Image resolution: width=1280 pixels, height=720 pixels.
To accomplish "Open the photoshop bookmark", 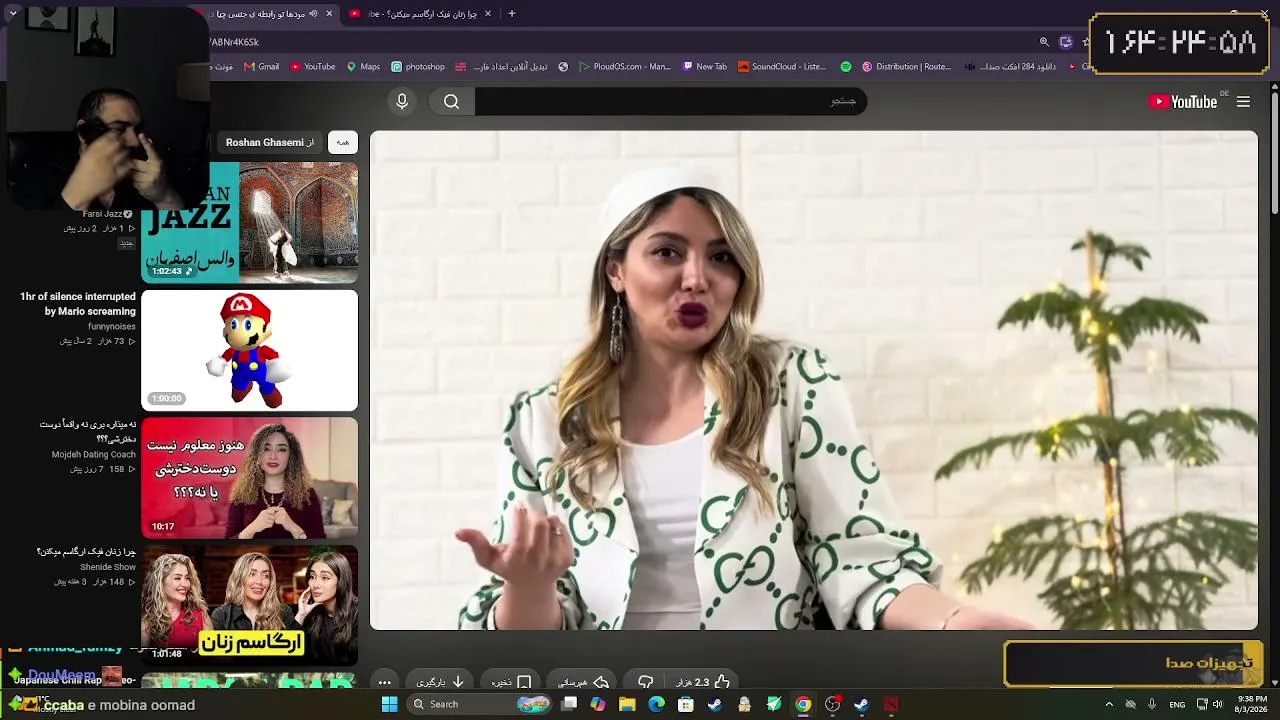I will [x=418, y=67].
